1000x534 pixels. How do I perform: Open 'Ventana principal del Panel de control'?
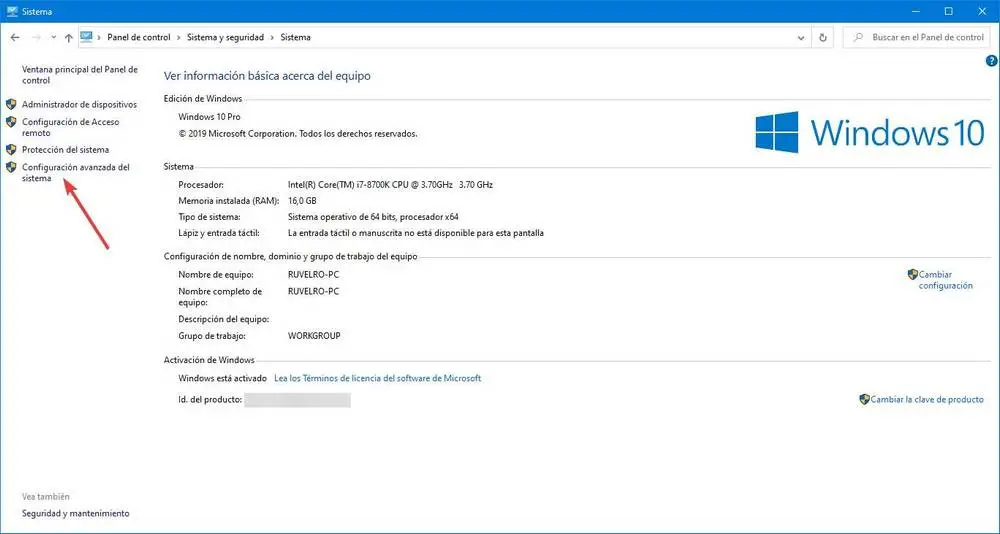pos(80,75)
